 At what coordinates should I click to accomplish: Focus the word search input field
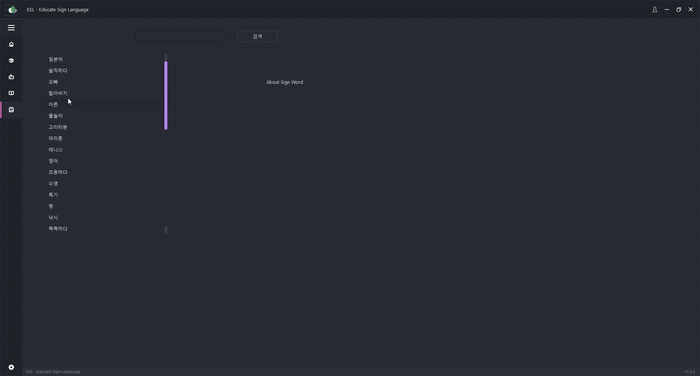pos(181,36)
